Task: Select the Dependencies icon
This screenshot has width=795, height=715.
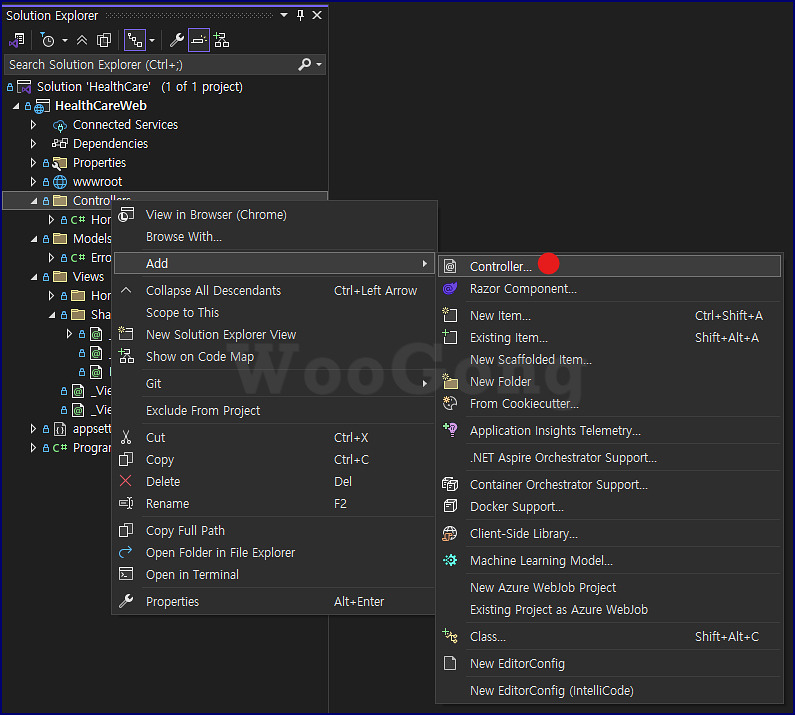Action: click(x=60, y=144)
